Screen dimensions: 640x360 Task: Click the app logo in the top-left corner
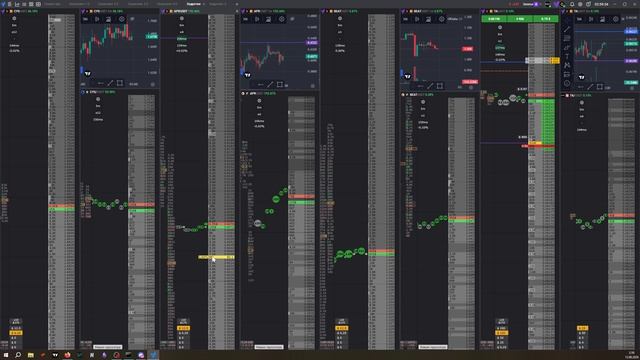4,4
